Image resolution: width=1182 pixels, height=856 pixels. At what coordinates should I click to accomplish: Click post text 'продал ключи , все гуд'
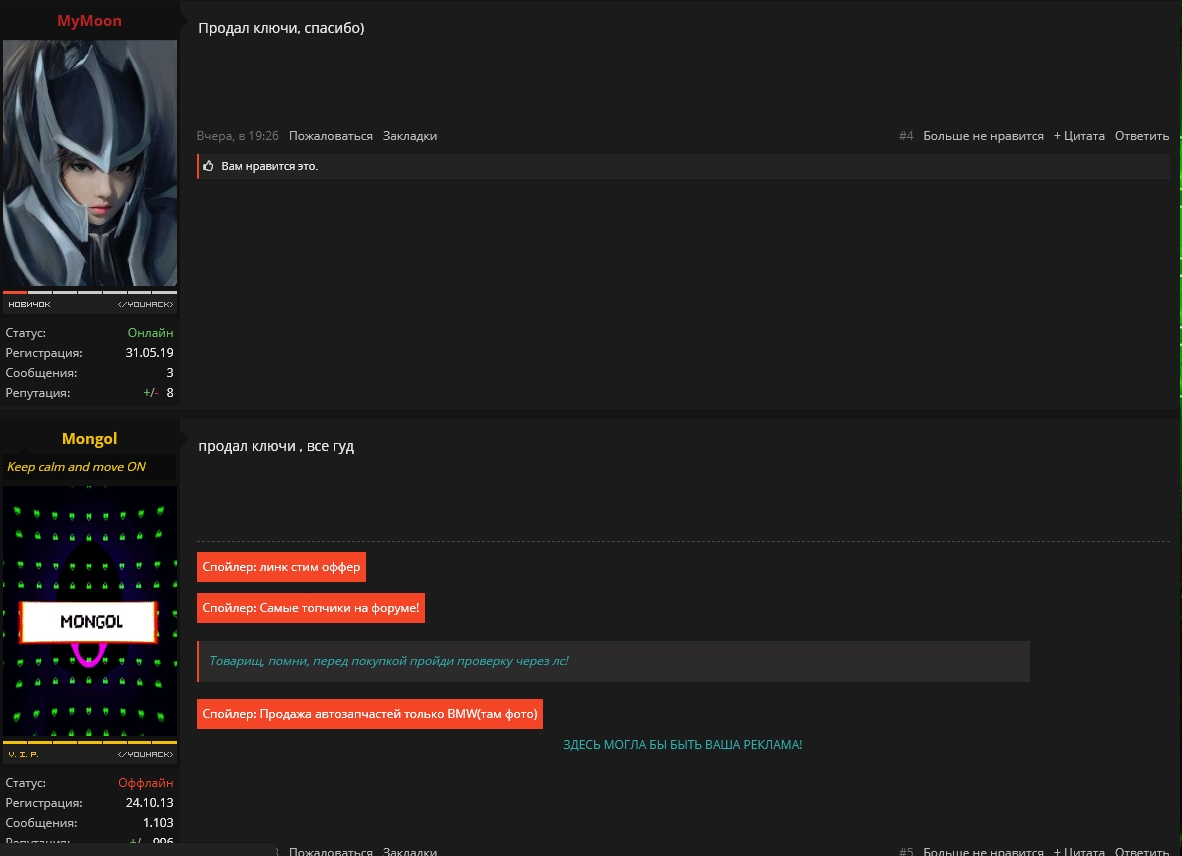coord(276,446)
